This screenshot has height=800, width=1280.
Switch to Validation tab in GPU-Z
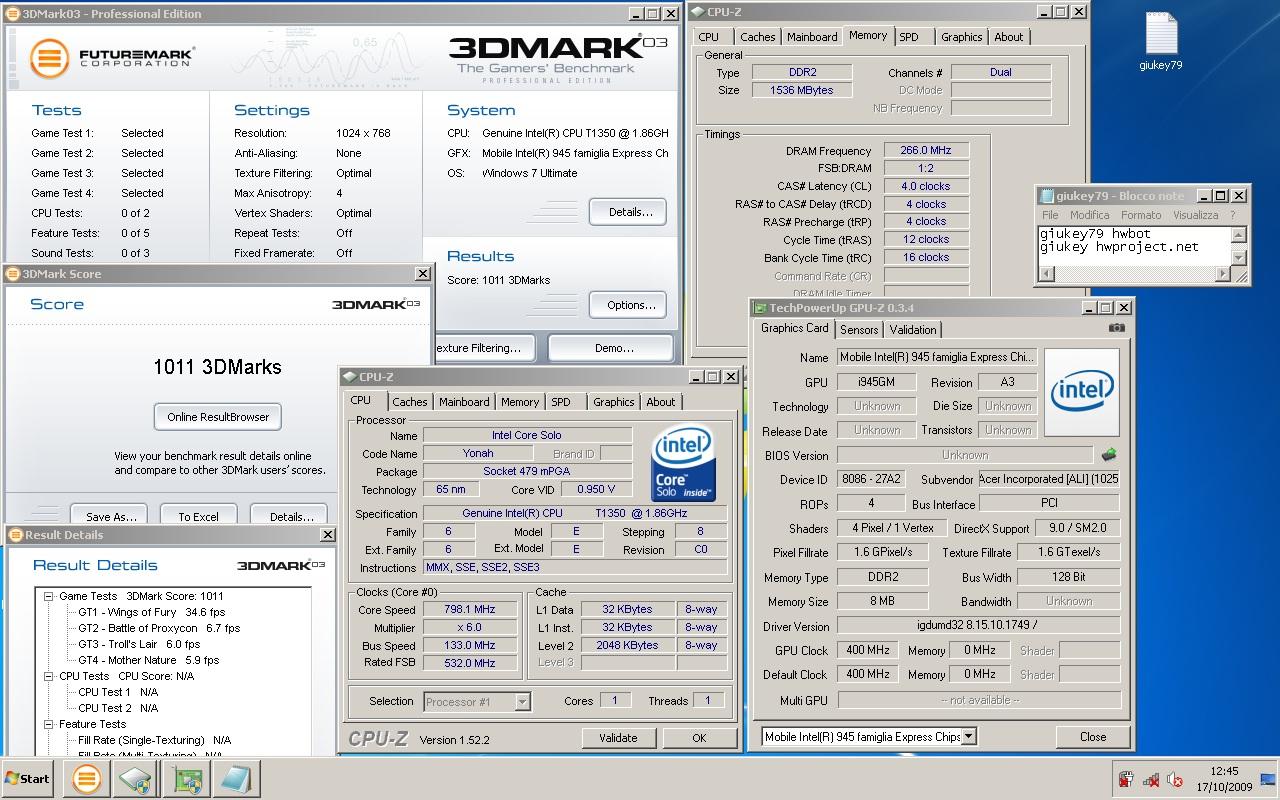[913, 330]
